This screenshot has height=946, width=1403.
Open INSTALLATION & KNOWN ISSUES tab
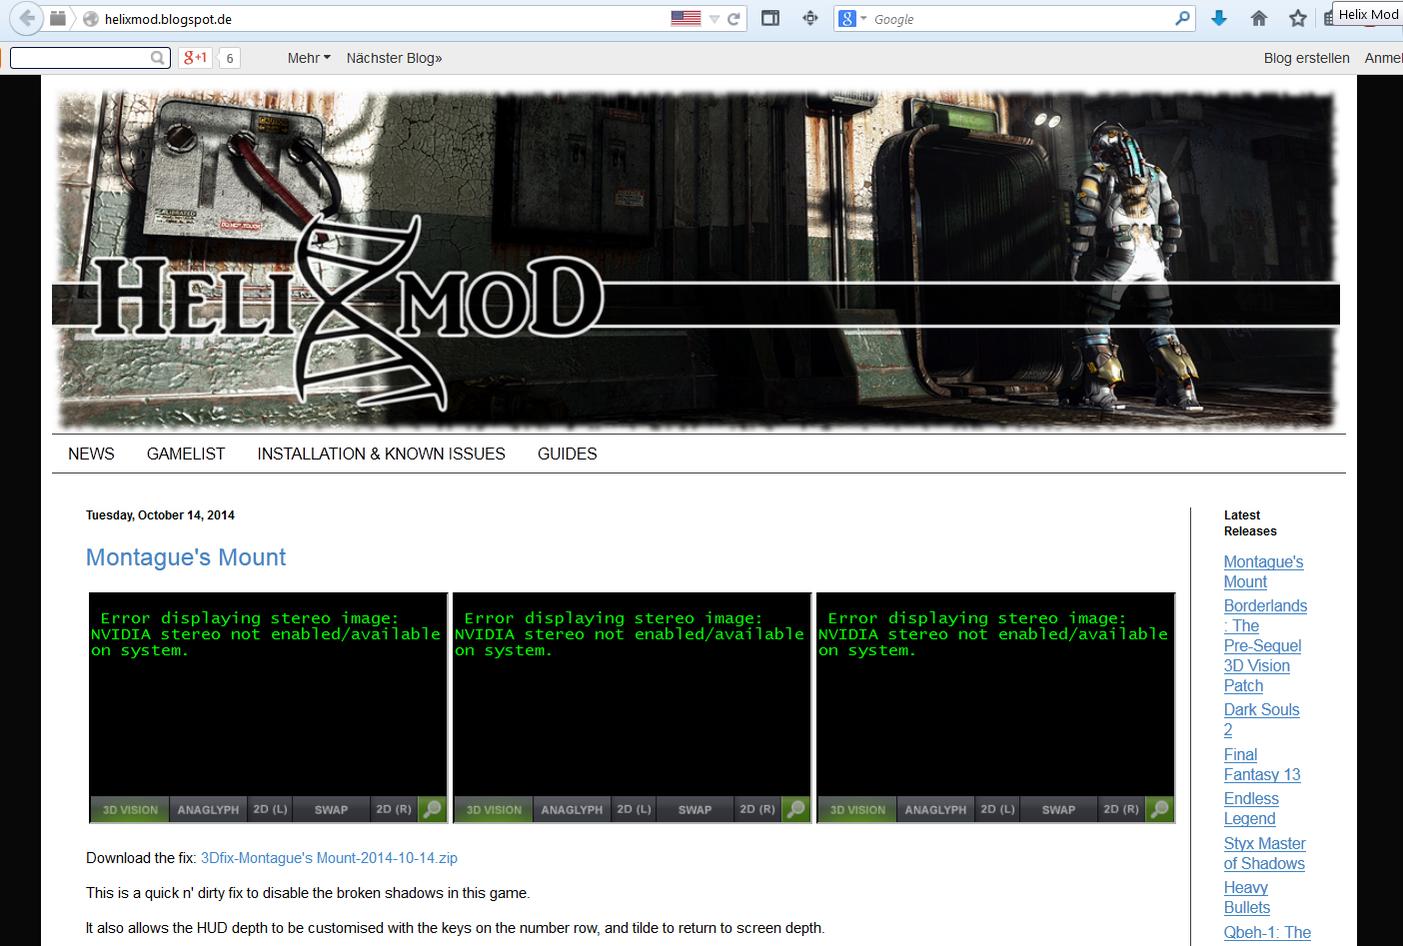[381, 454]
